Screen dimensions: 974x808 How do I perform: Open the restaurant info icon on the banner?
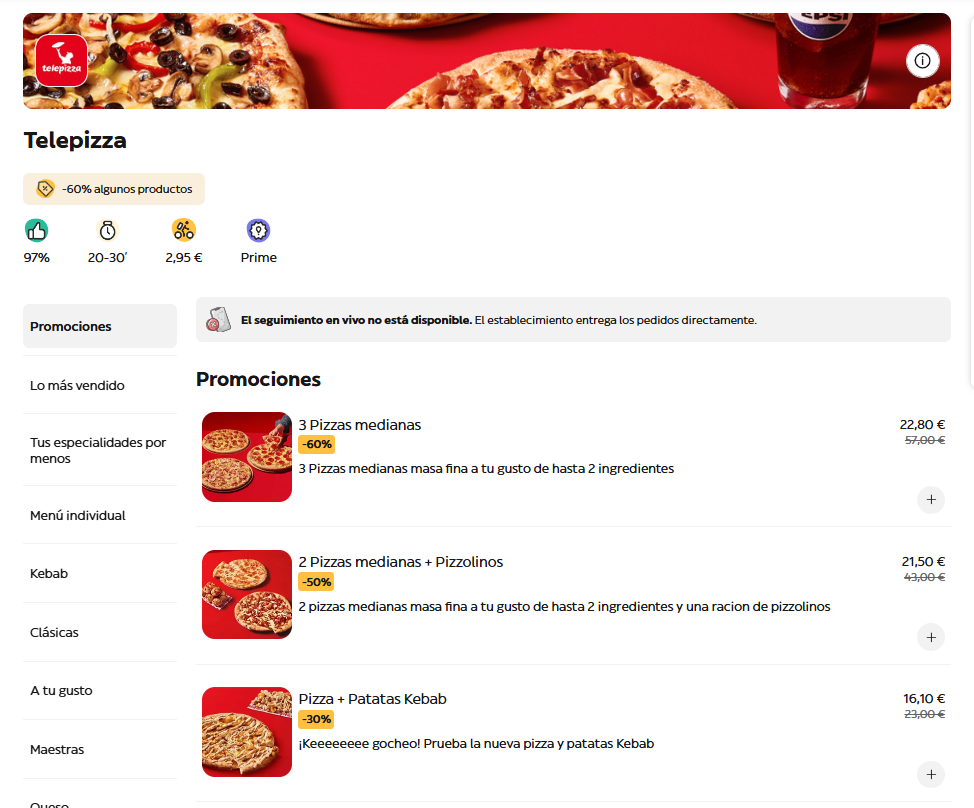tap(922, 61)
